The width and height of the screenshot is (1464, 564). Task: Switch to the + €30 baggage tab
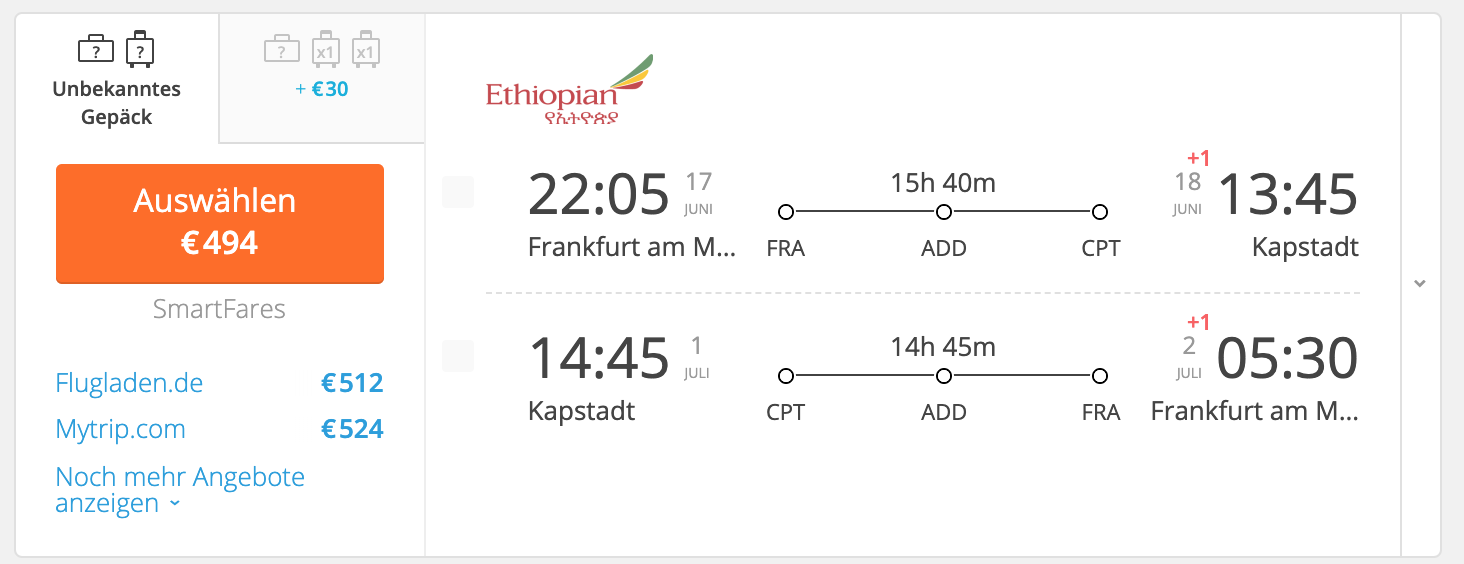coord(322,79)
